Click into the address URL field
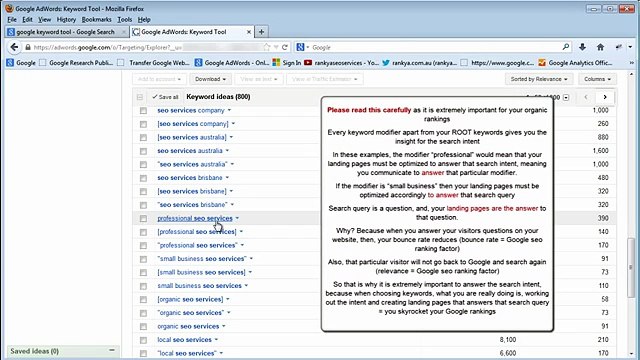 point(147,47)
